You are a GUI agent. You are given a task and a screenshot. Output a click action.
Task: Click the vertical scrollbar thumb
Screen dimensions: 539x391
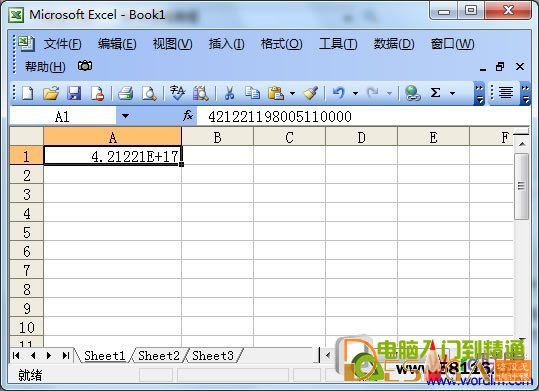(521, 186)
